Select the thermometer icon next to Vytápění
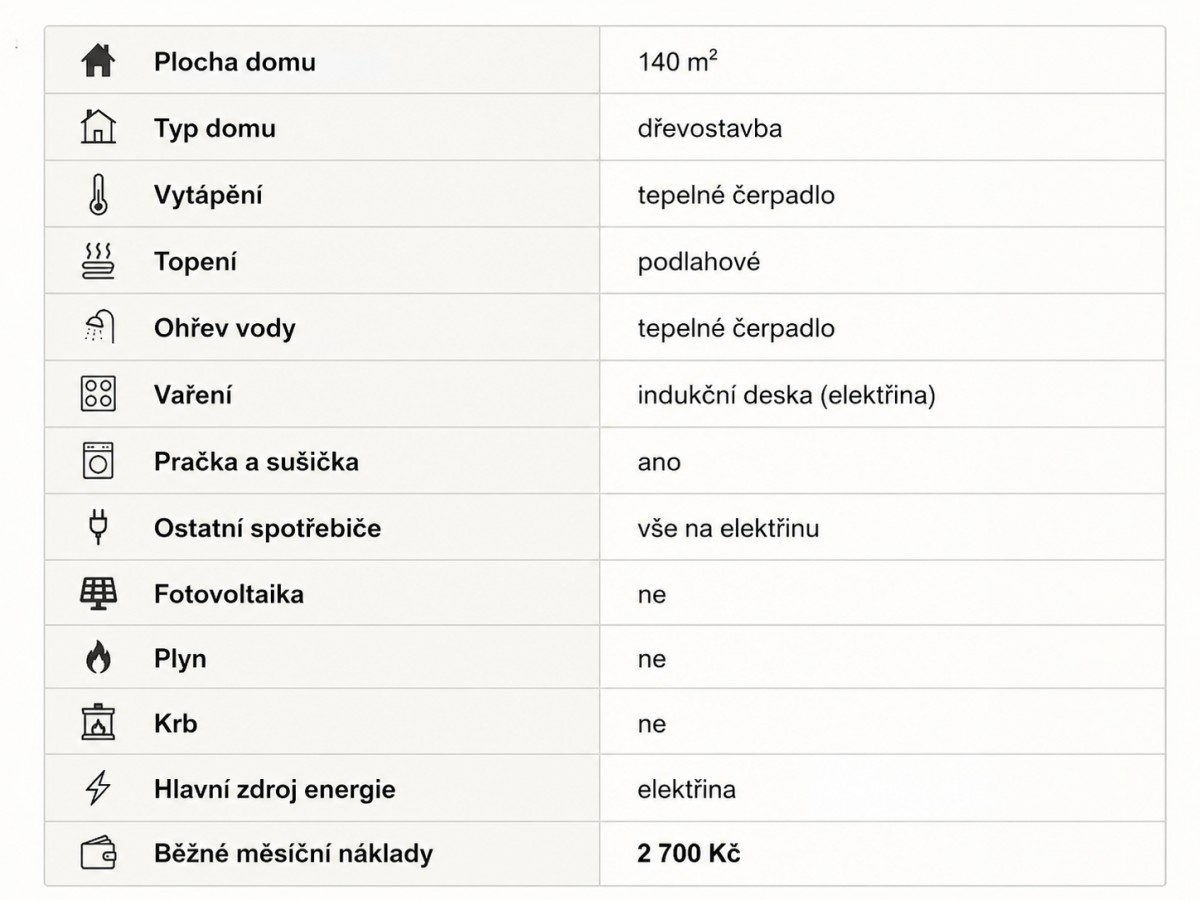1200x900 pixels. [x=98, y=195]
